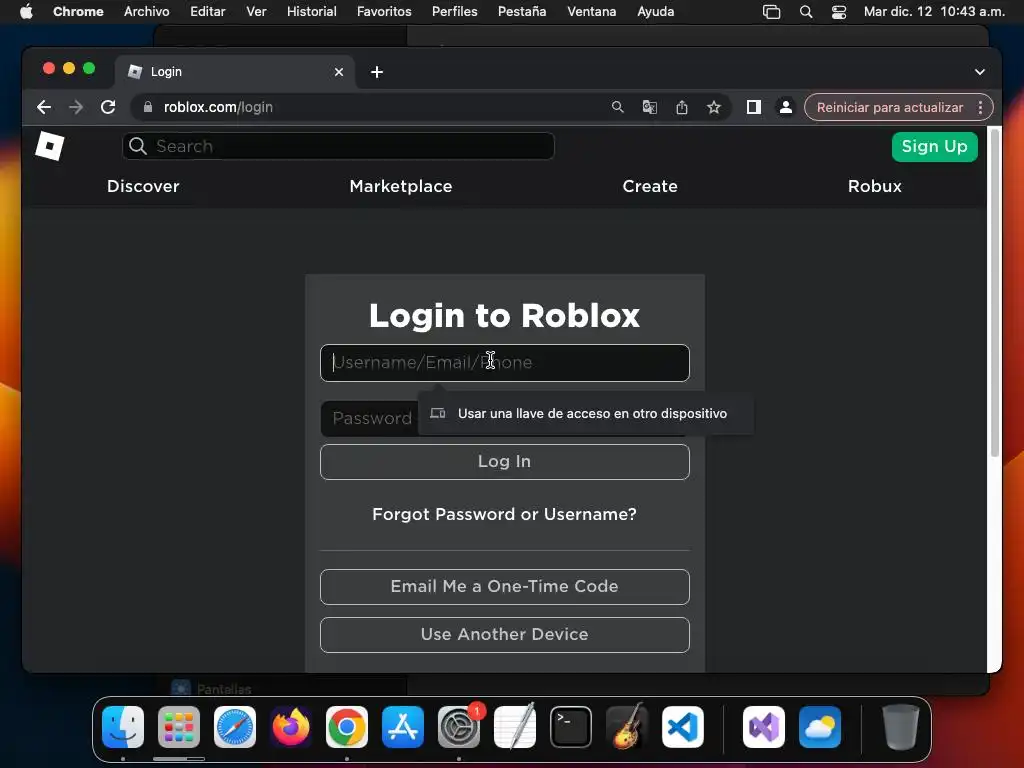The height and width of the screenshot is (768, 1024).
Task: Close the Login tab
Action: pyautogui.click(x=339, y=72)
